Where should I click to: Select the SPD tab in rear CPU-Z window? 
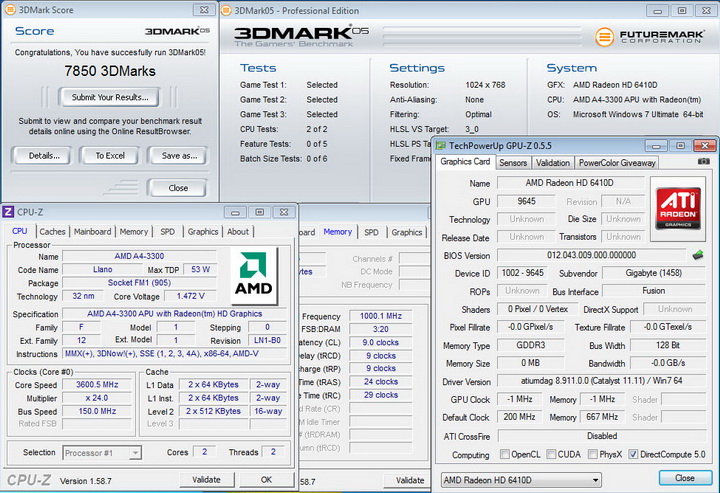click(371, 232)
